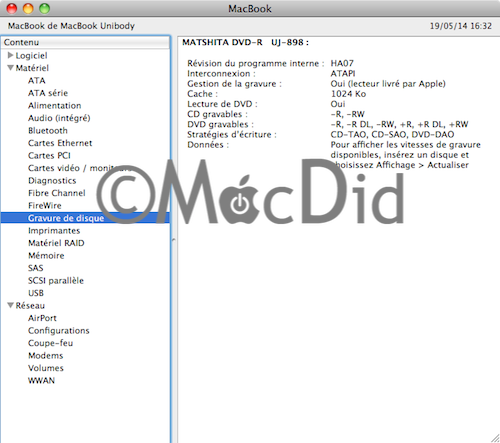
Task: Select the highlighted Gravure de disque row
Action: 85,218
